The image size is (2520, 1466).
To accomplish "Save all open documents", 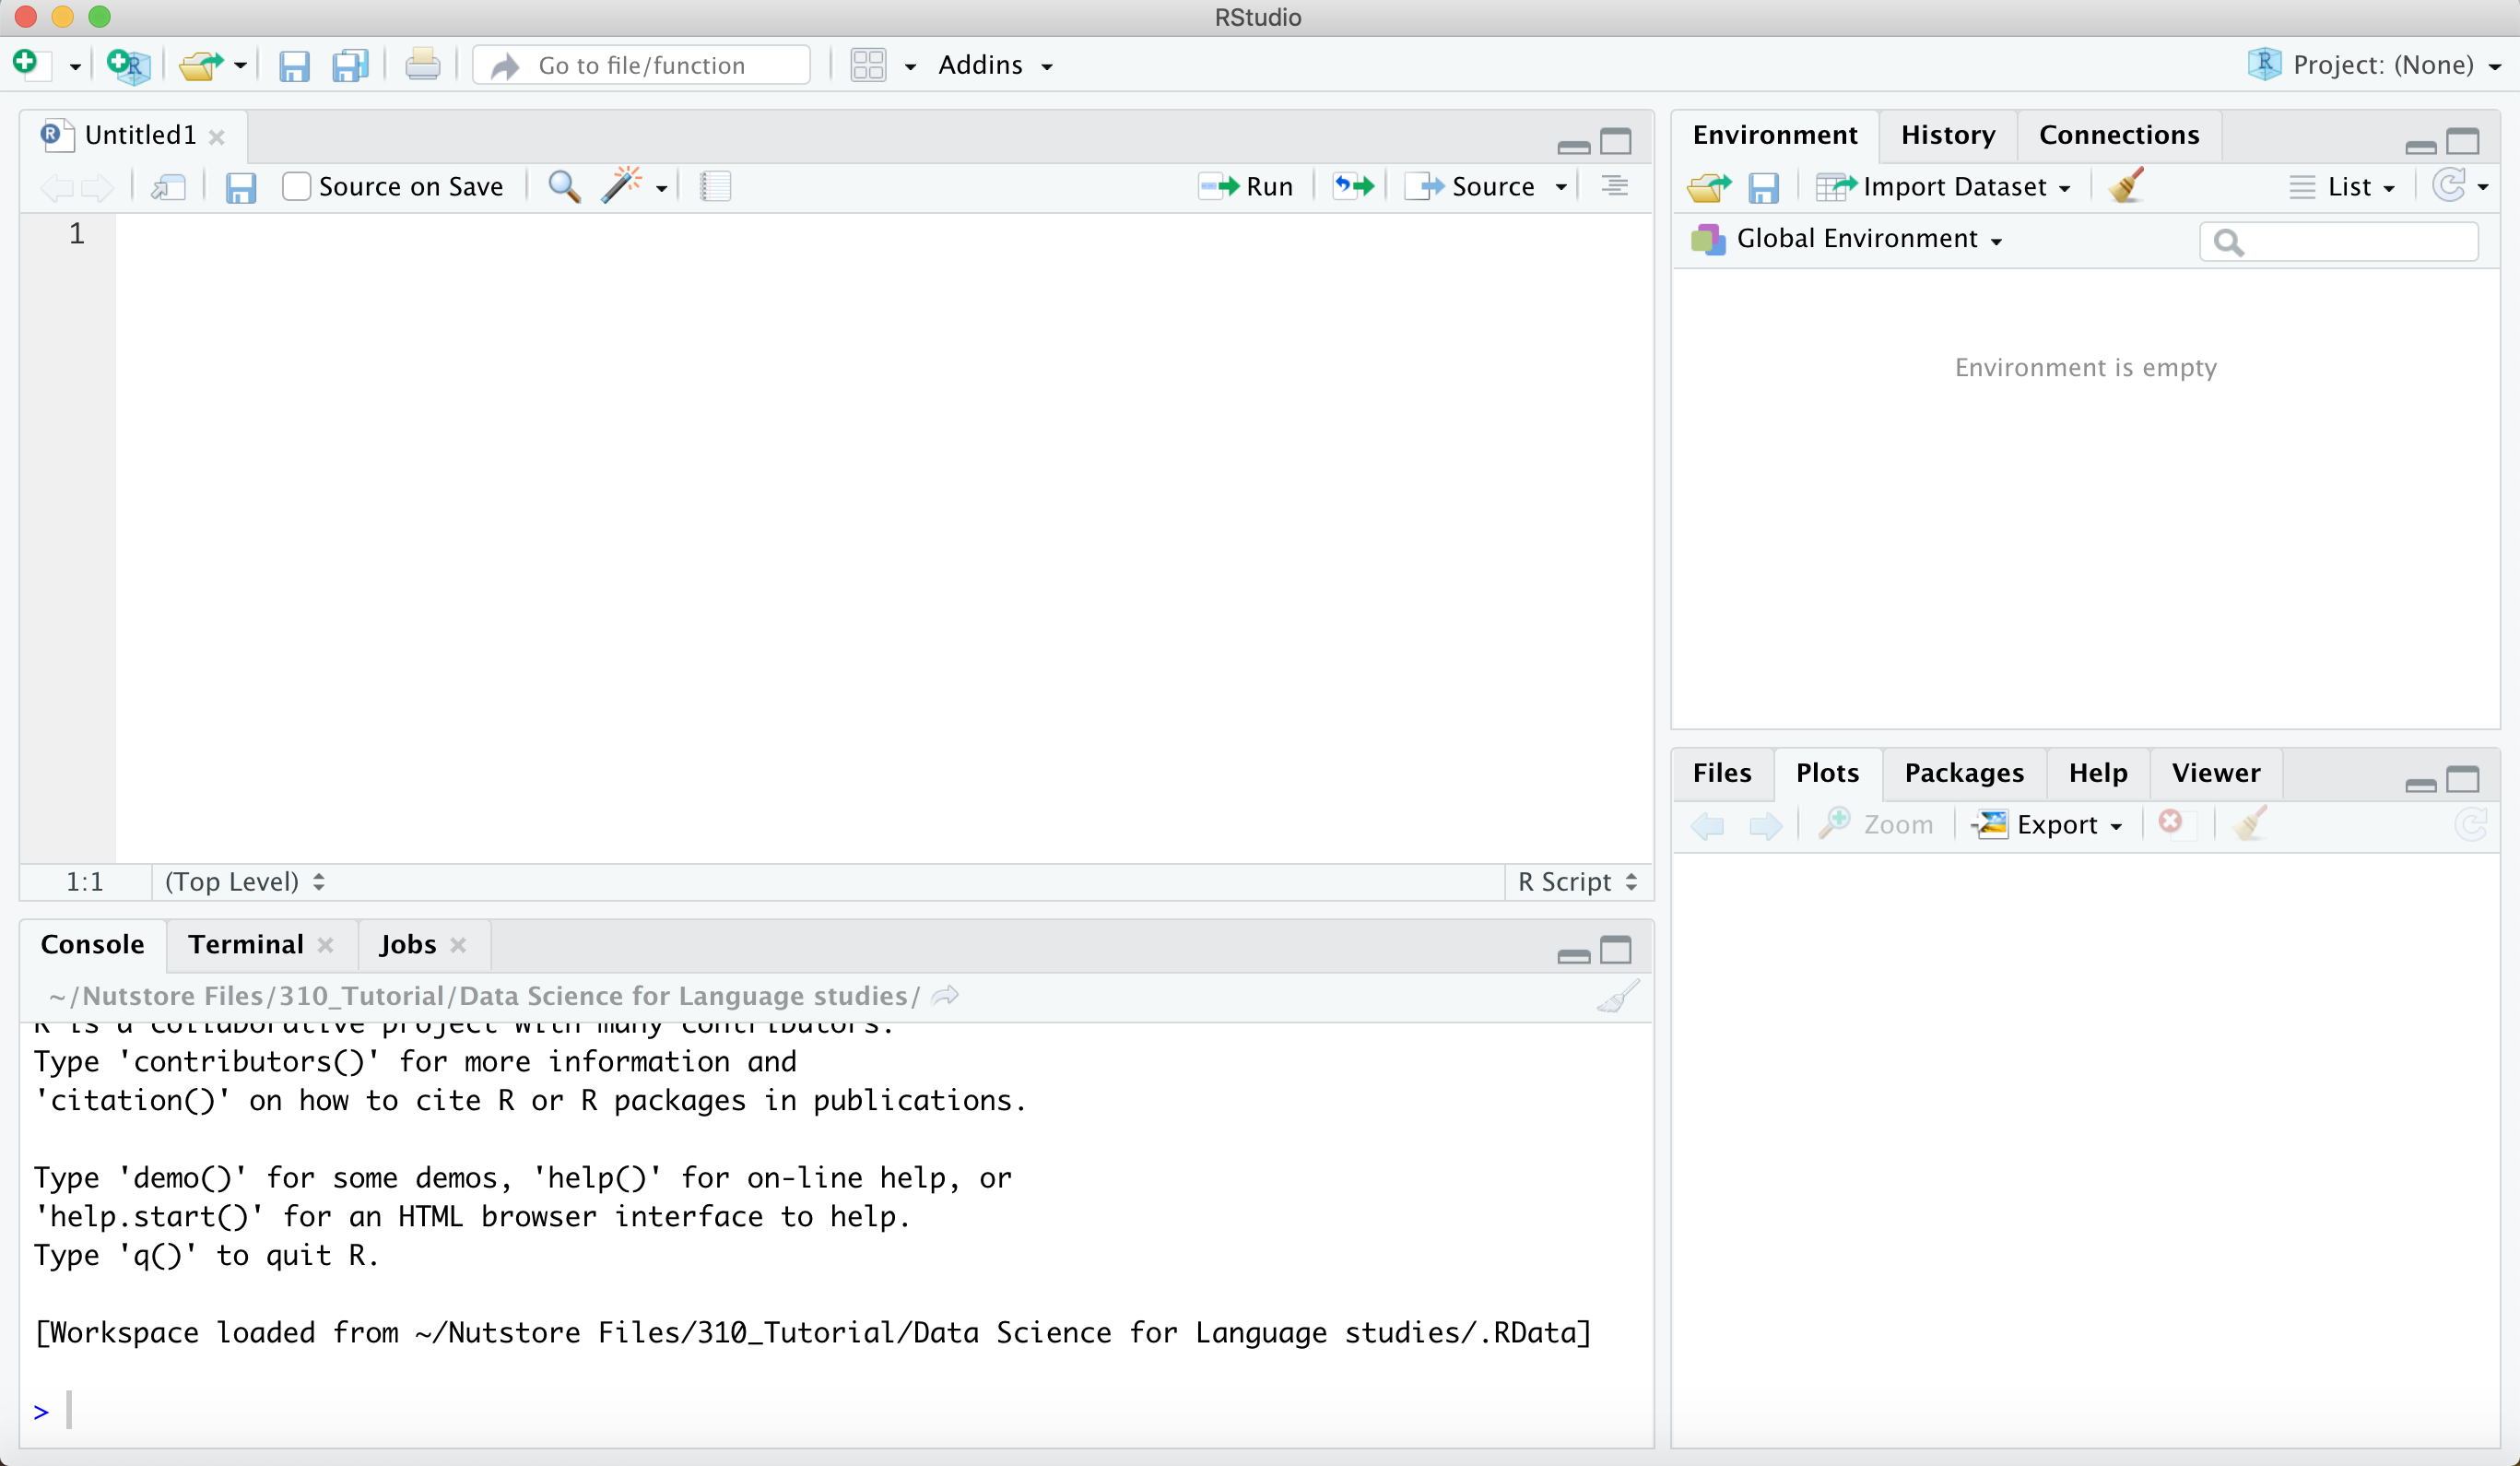I will [x=351, y=66].
